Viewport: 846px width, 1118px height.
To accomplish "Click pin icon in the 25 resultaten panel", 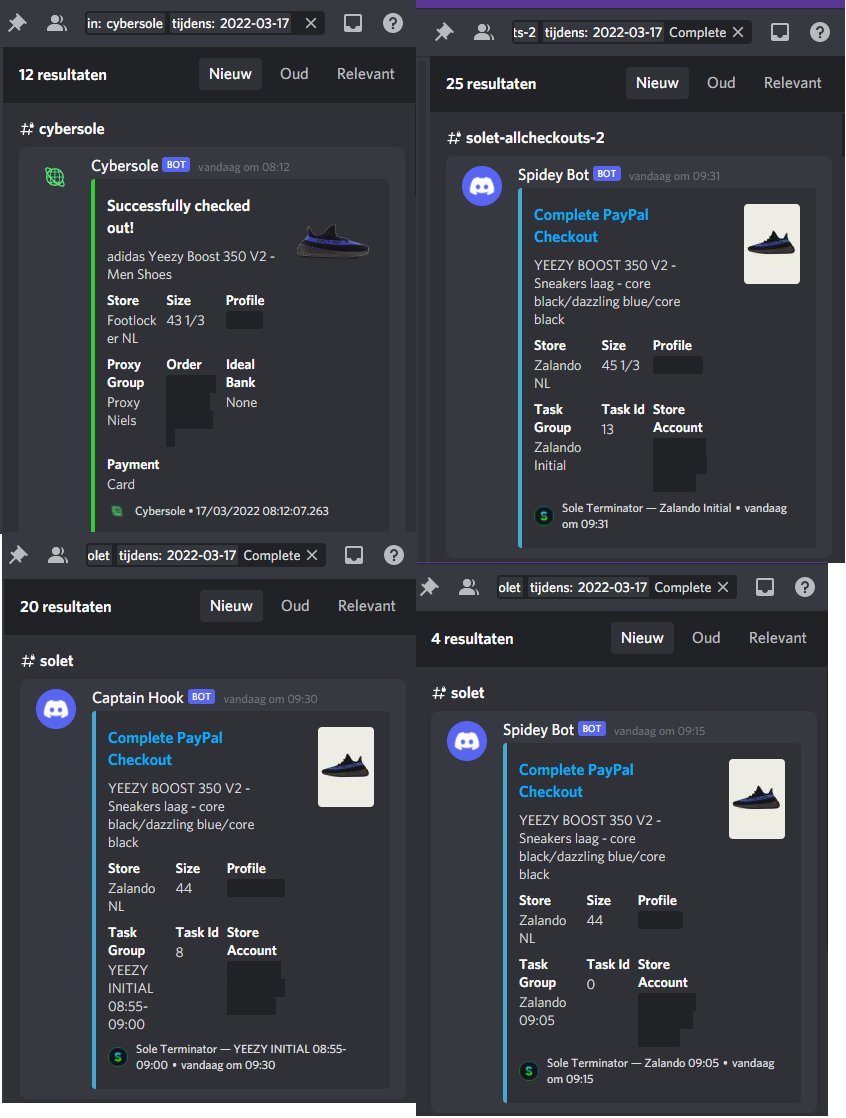I will point(444,32).
